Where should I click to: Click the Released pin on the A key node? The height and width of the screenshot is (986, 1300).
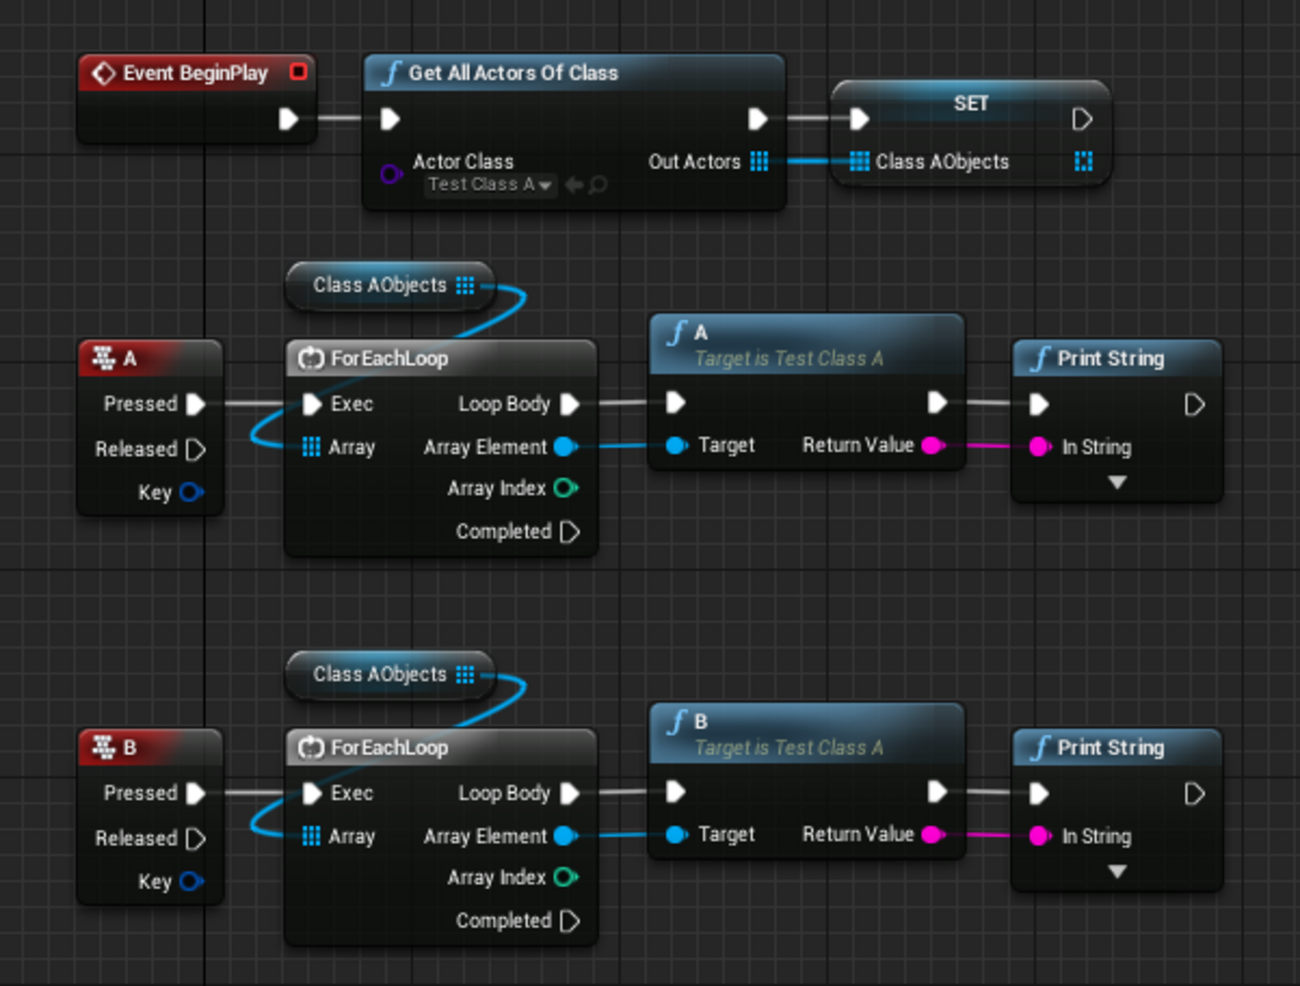pos(195,449)
